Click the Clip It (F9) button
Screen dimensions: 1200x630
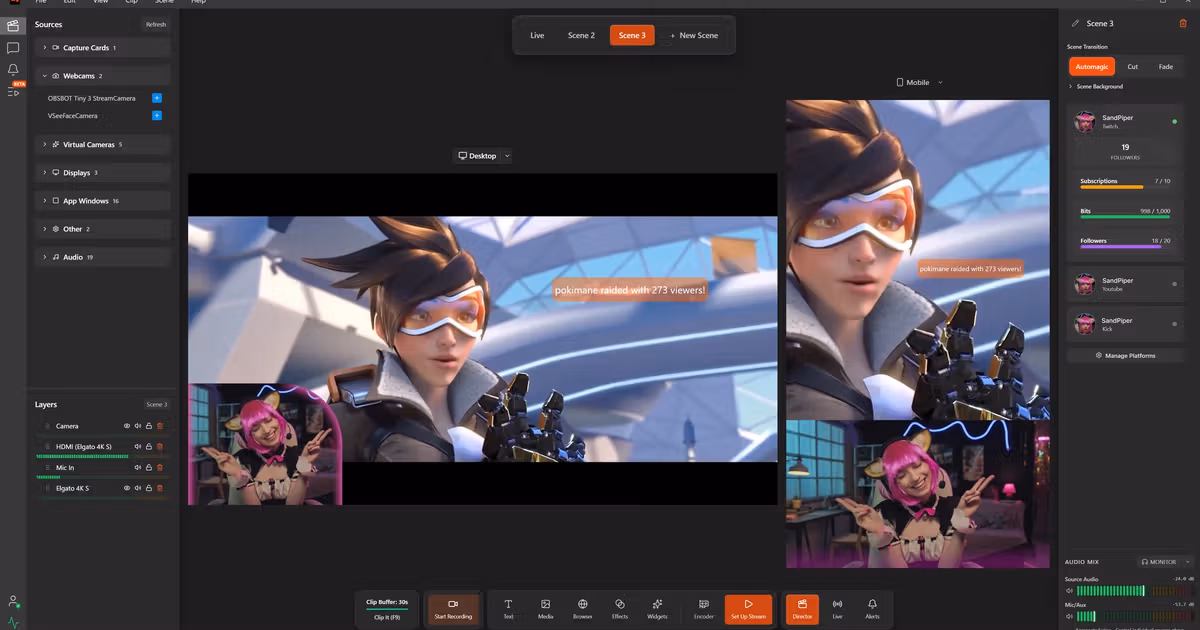tap(387, 618)
